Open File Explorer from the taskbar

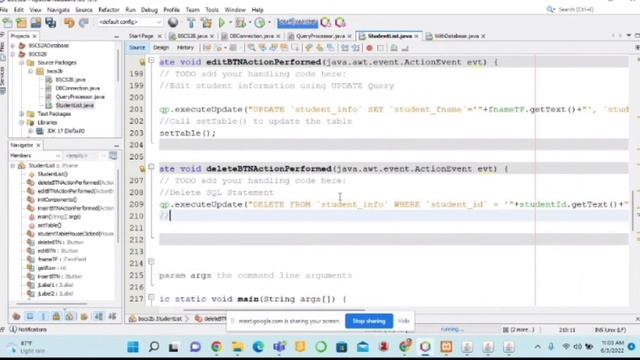coord(237,347)
